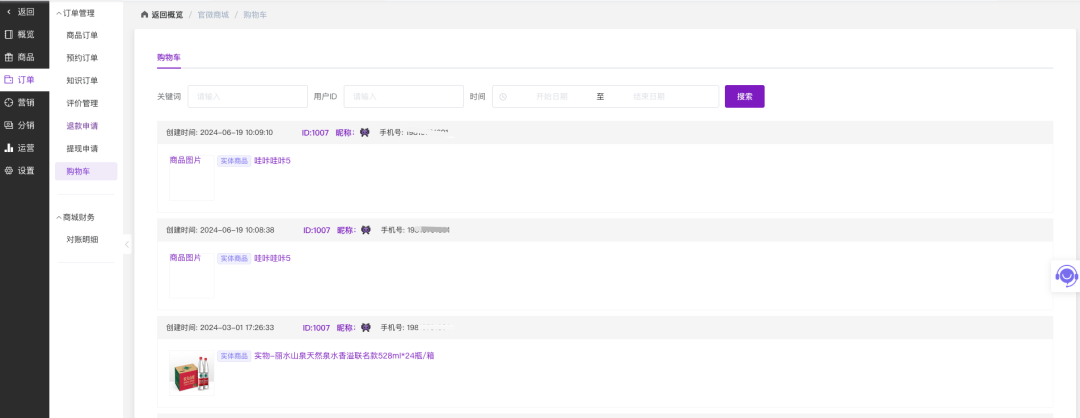Screen dimensions: 1080x418
Task: Select 购物车 in the submenu
Action: (x=86, y=171)
